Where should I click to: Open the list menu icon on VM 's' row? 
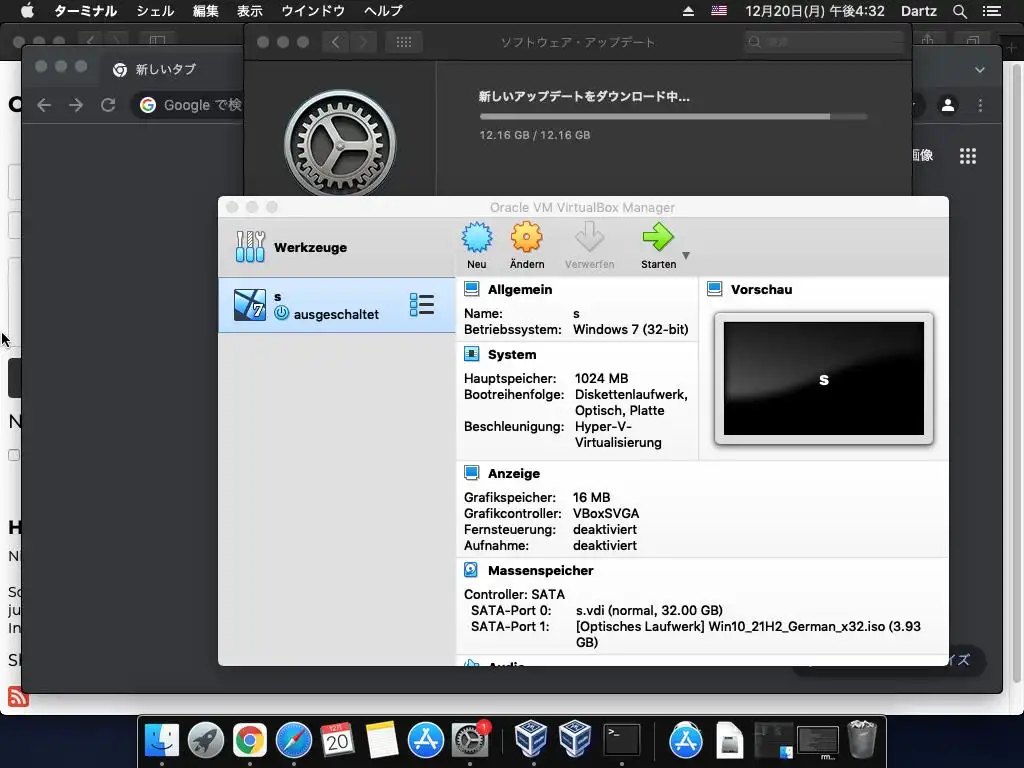422,305
